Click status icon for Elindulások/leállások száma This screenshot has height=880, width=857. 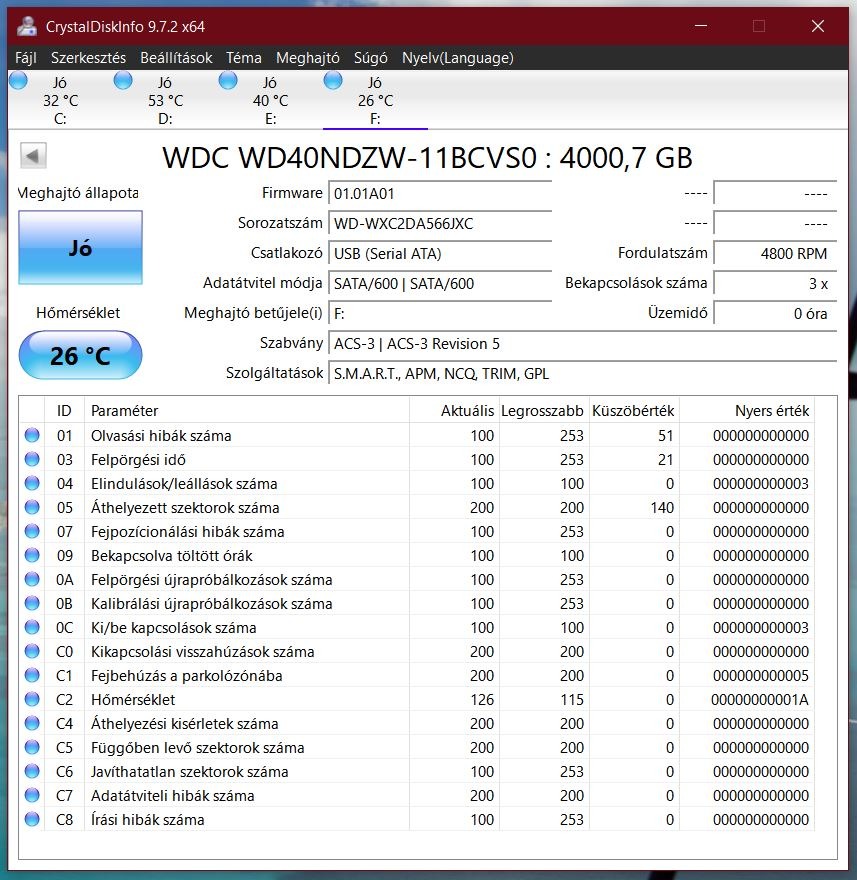click(x=32, y=483)
